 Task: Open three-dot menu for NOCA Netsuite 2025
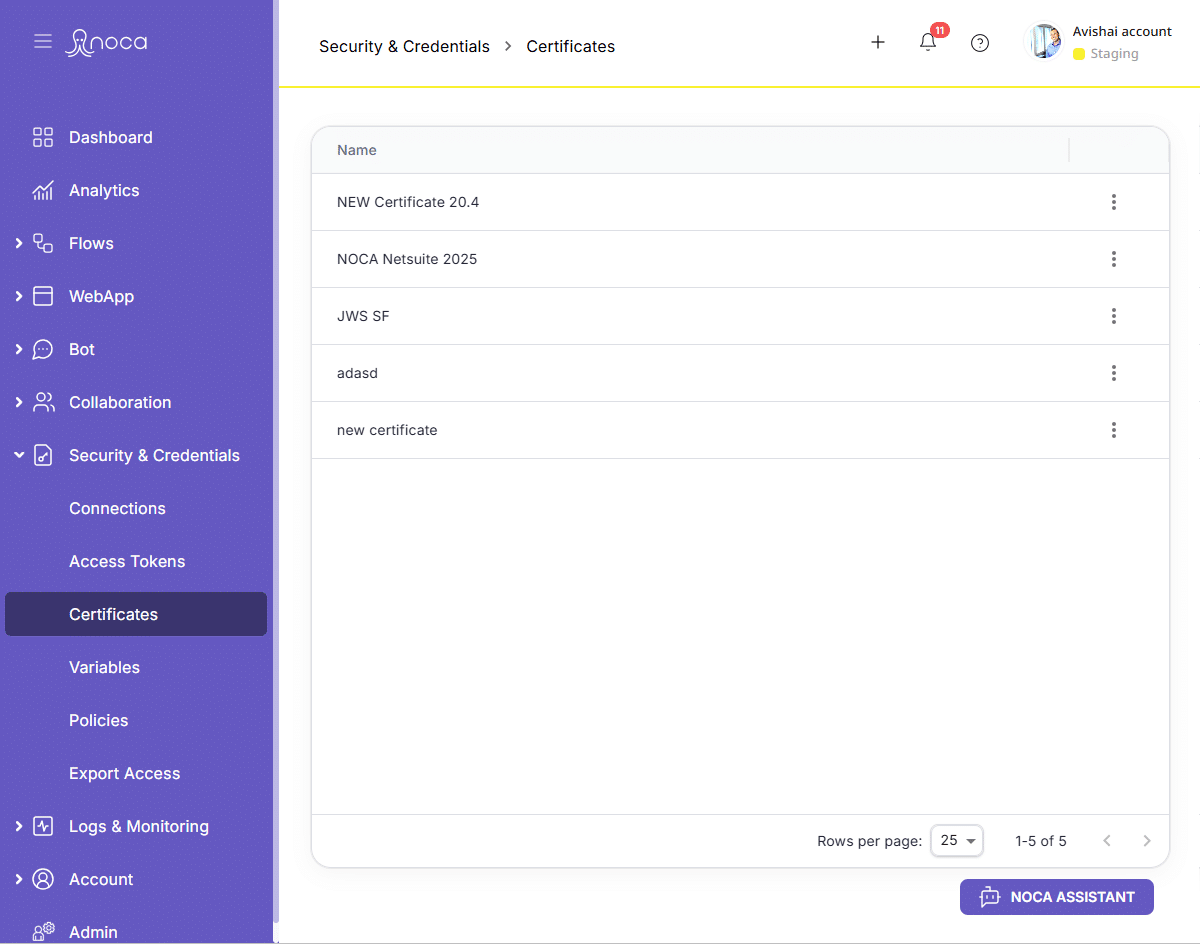click(x=1113, y=259)
